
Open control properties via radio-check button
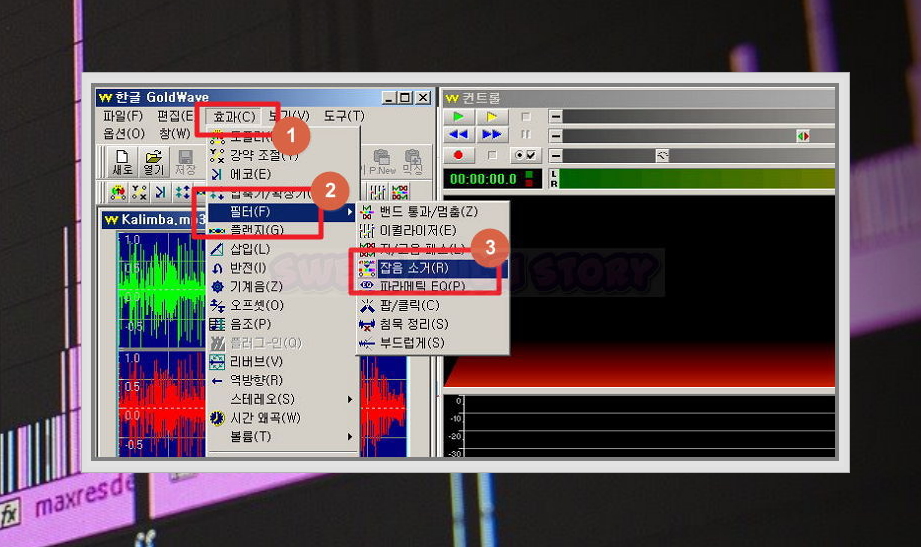click(526, 155)
